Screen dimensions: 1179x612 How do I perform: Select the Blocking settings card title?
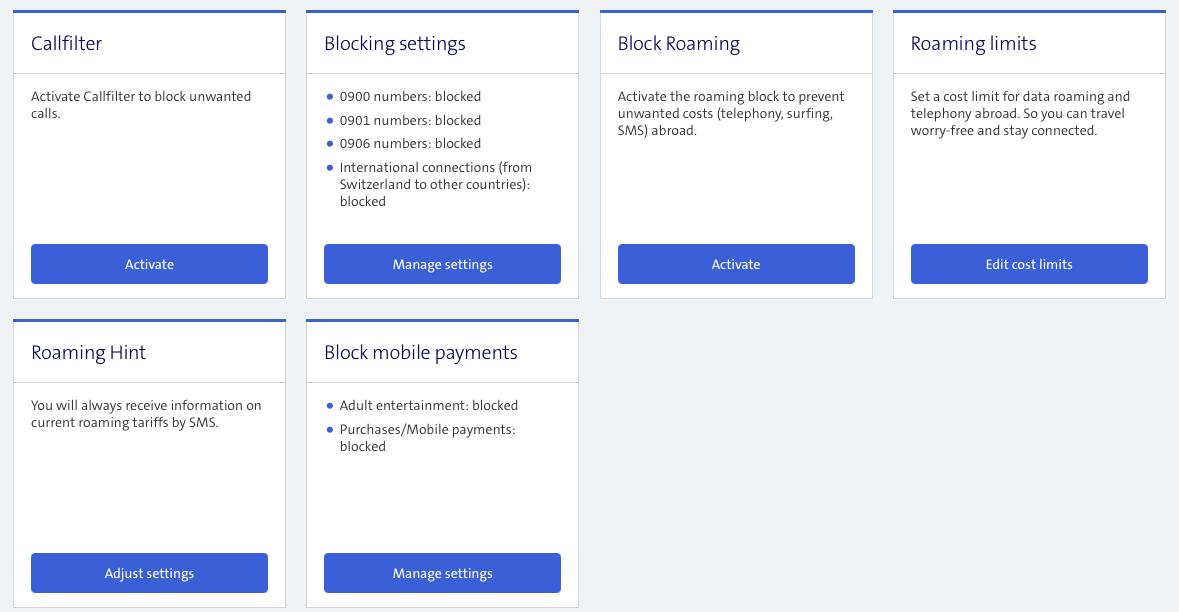coord(394,44)
